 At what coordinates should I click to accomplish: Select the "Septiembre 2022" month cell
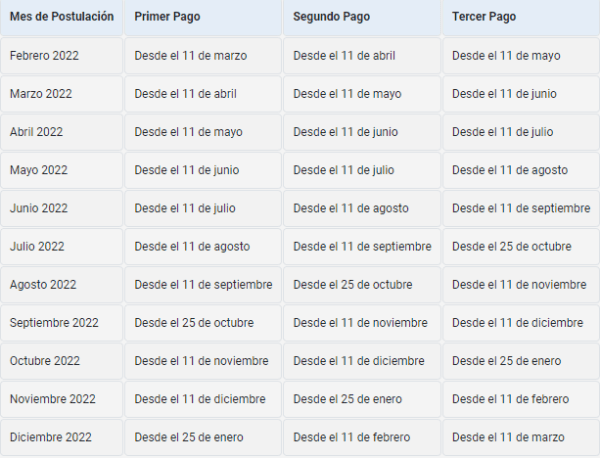[54, 322]
